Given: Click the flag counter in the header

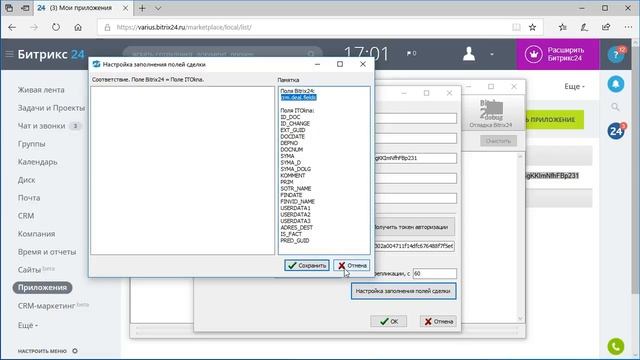Looking at the screenshot, I should pos(411,53).
